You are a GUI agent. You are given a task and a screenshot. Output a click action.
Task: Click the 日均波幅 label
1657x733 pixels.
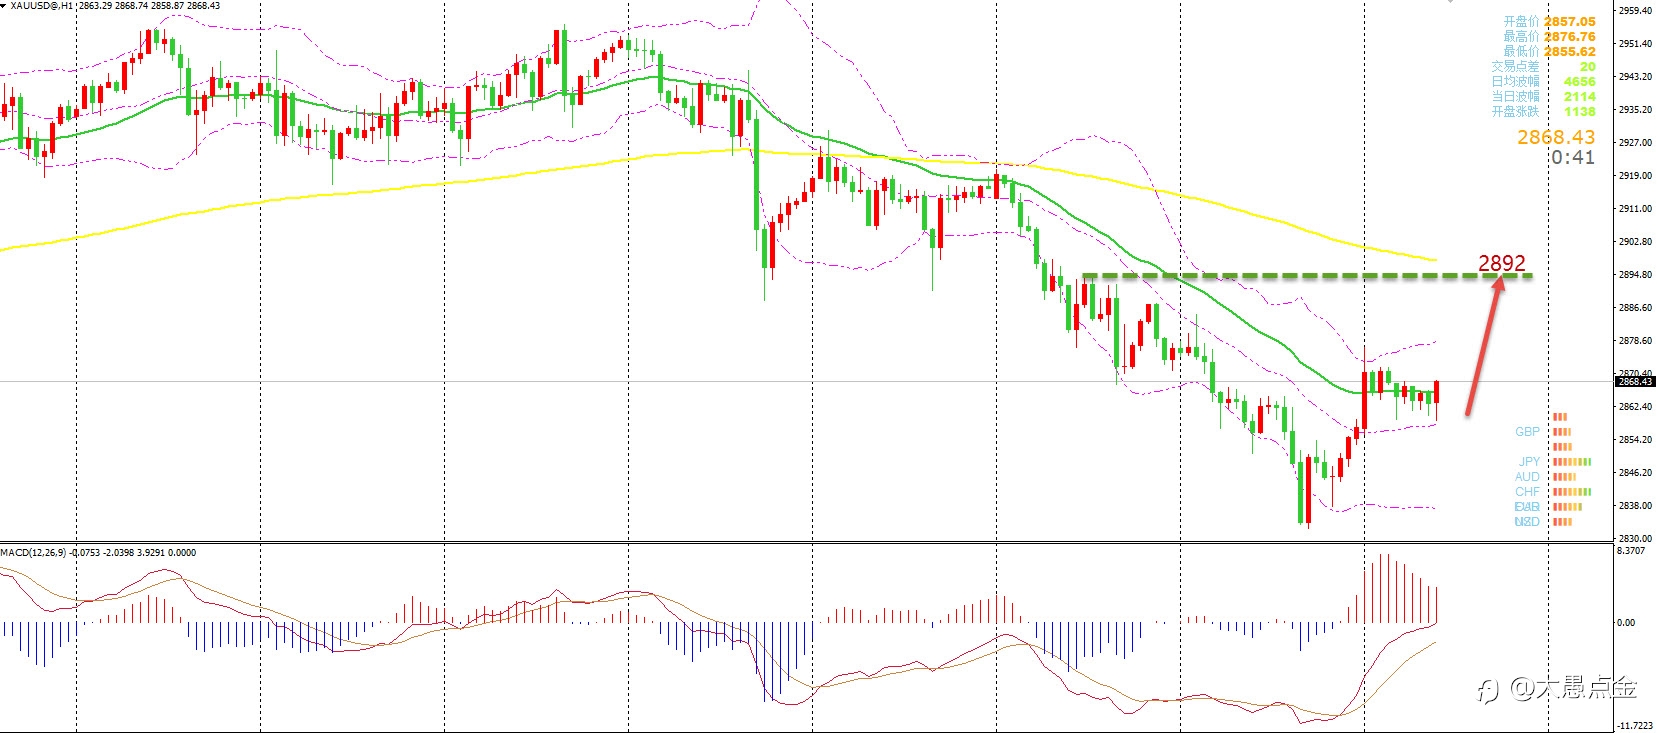coord(1515,81)
